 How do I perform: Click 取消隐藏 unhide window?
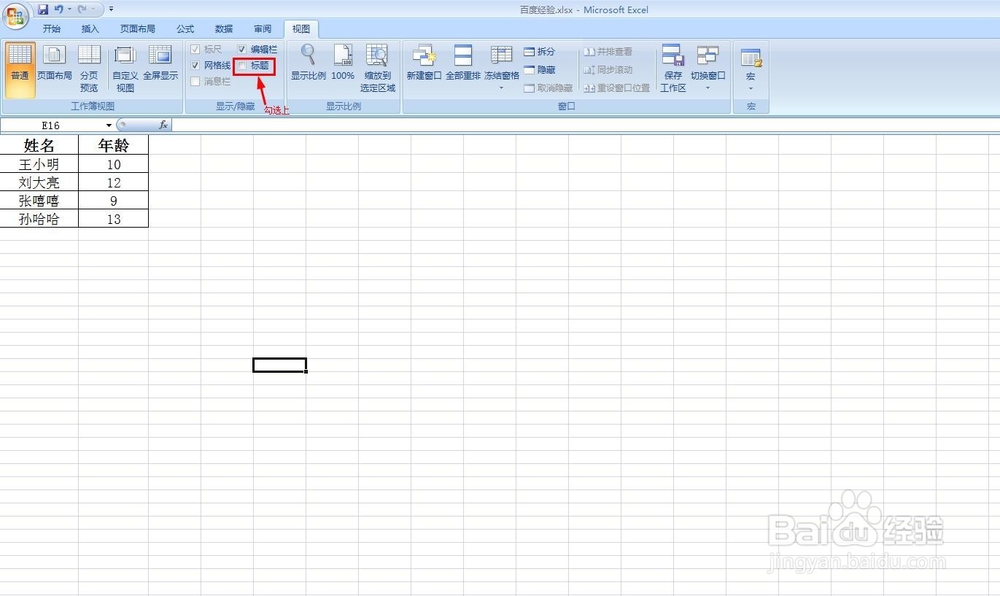(x=548, y=88)
